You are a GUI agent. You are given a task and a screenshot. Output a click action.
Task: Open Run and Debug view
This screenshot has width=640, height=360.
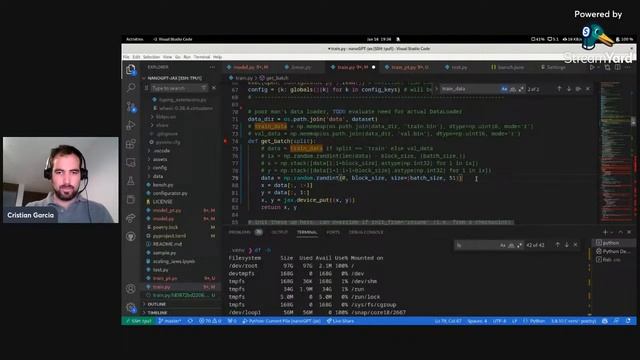[131, 125]
